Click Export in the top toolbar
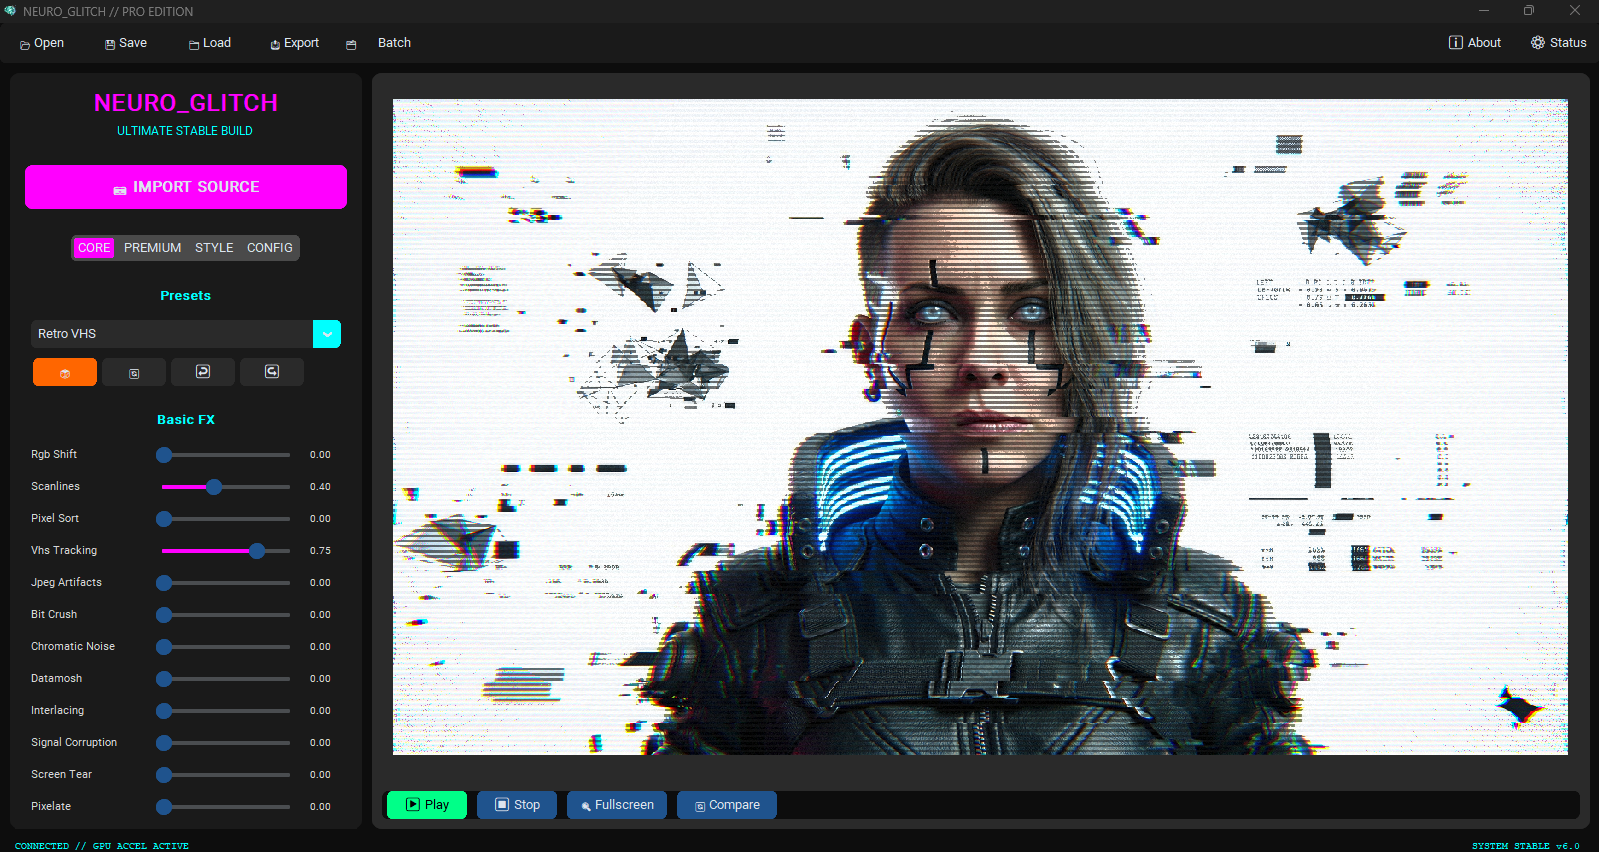Viewport: 1599px width, 852px height. tap(295, 43)
